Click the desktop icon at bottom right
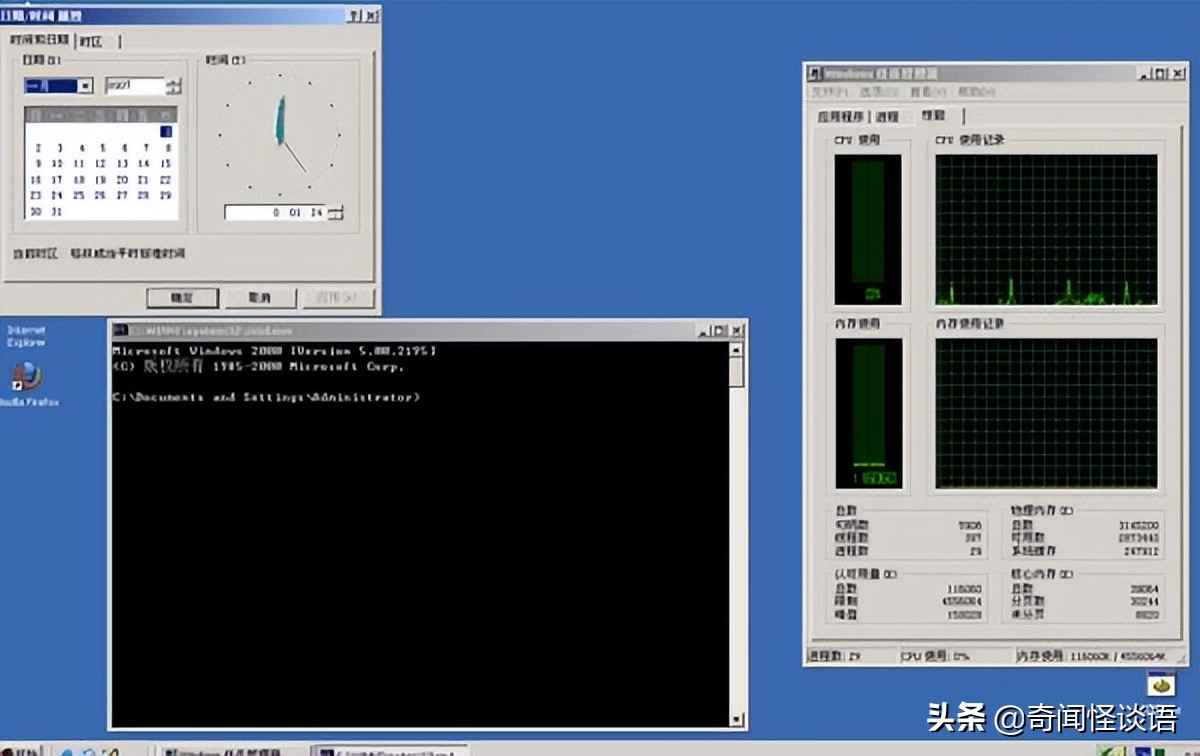Screen dimensions: 1200x756 1160,687
